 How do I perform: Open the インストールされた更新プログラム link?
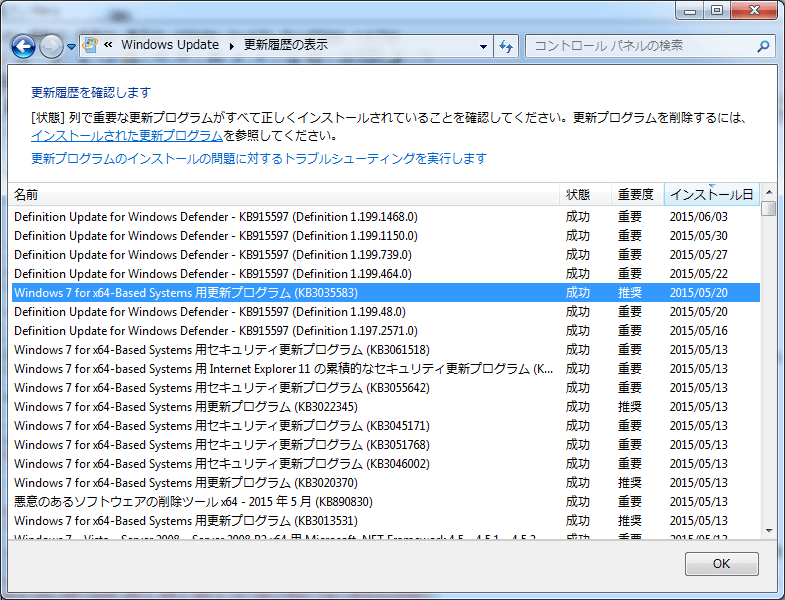click(127, 136)
